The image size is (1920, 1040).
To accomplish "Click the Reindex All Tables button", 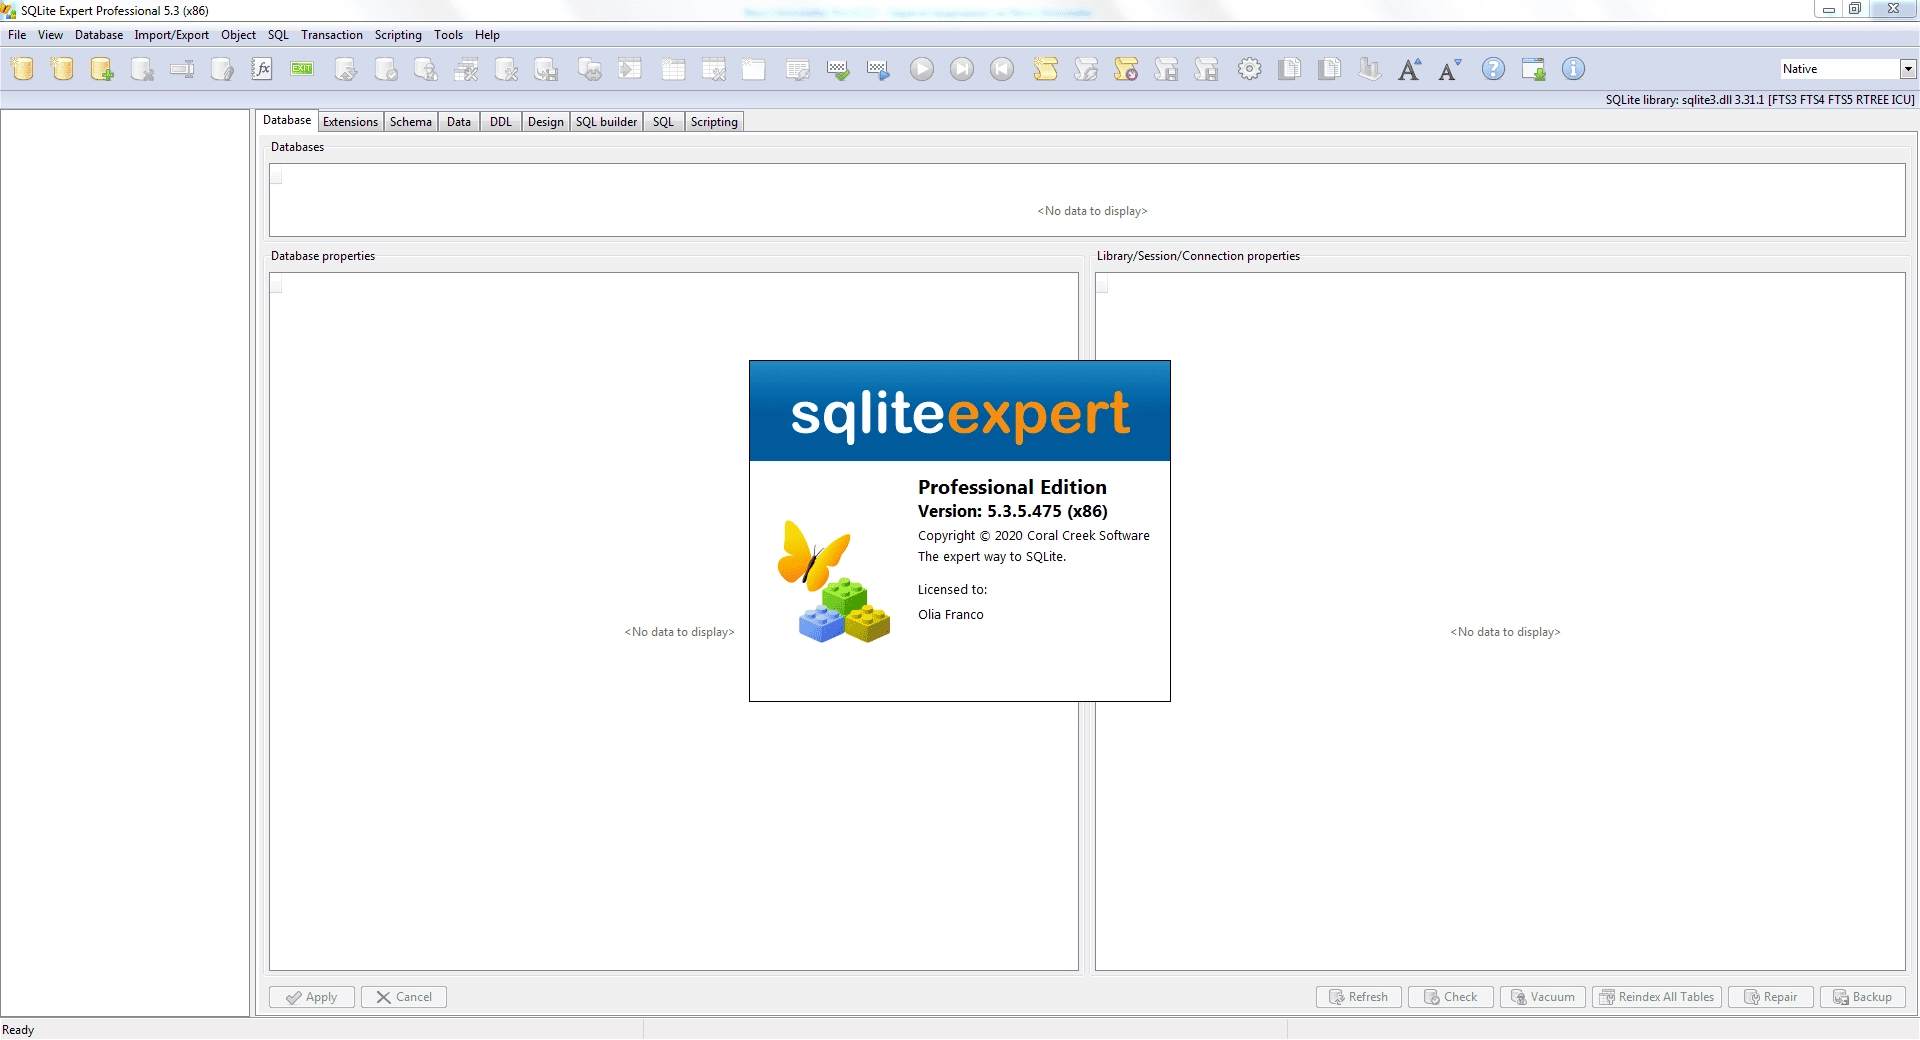I will click(x=1657, y=997).
